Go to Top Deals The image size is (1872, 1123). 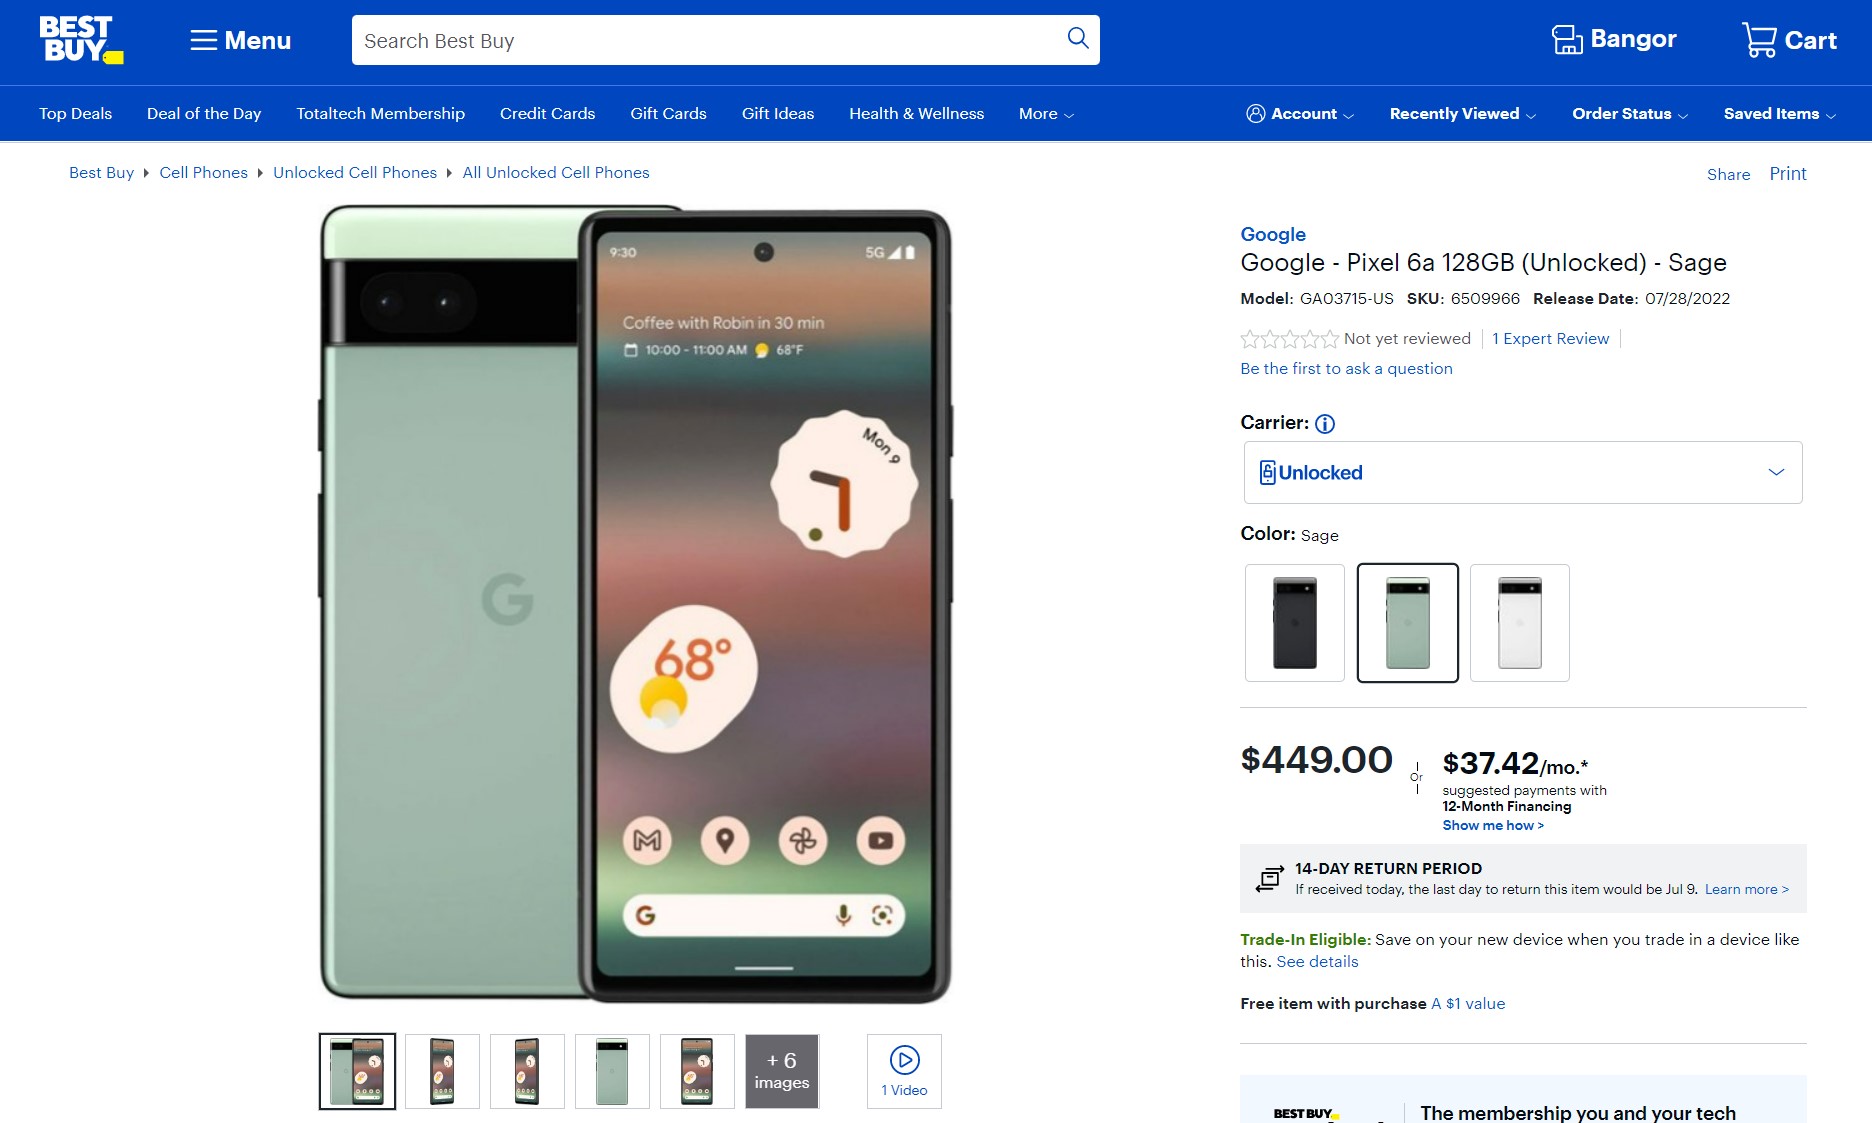click(x=75, y=114)
